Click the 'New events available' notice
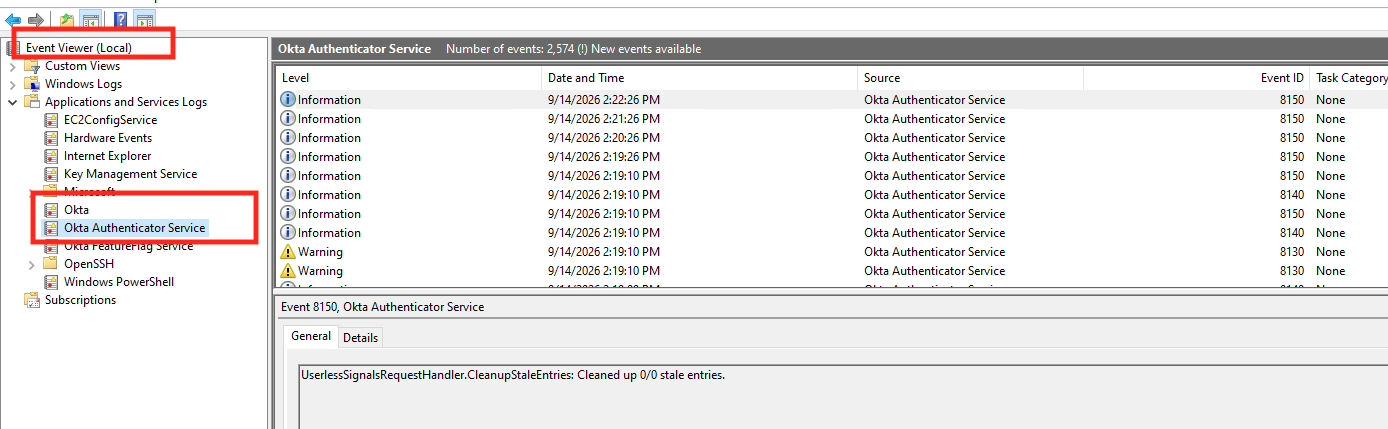The width and height of the screenshot is (1388, 429). (x=644, y=49)
